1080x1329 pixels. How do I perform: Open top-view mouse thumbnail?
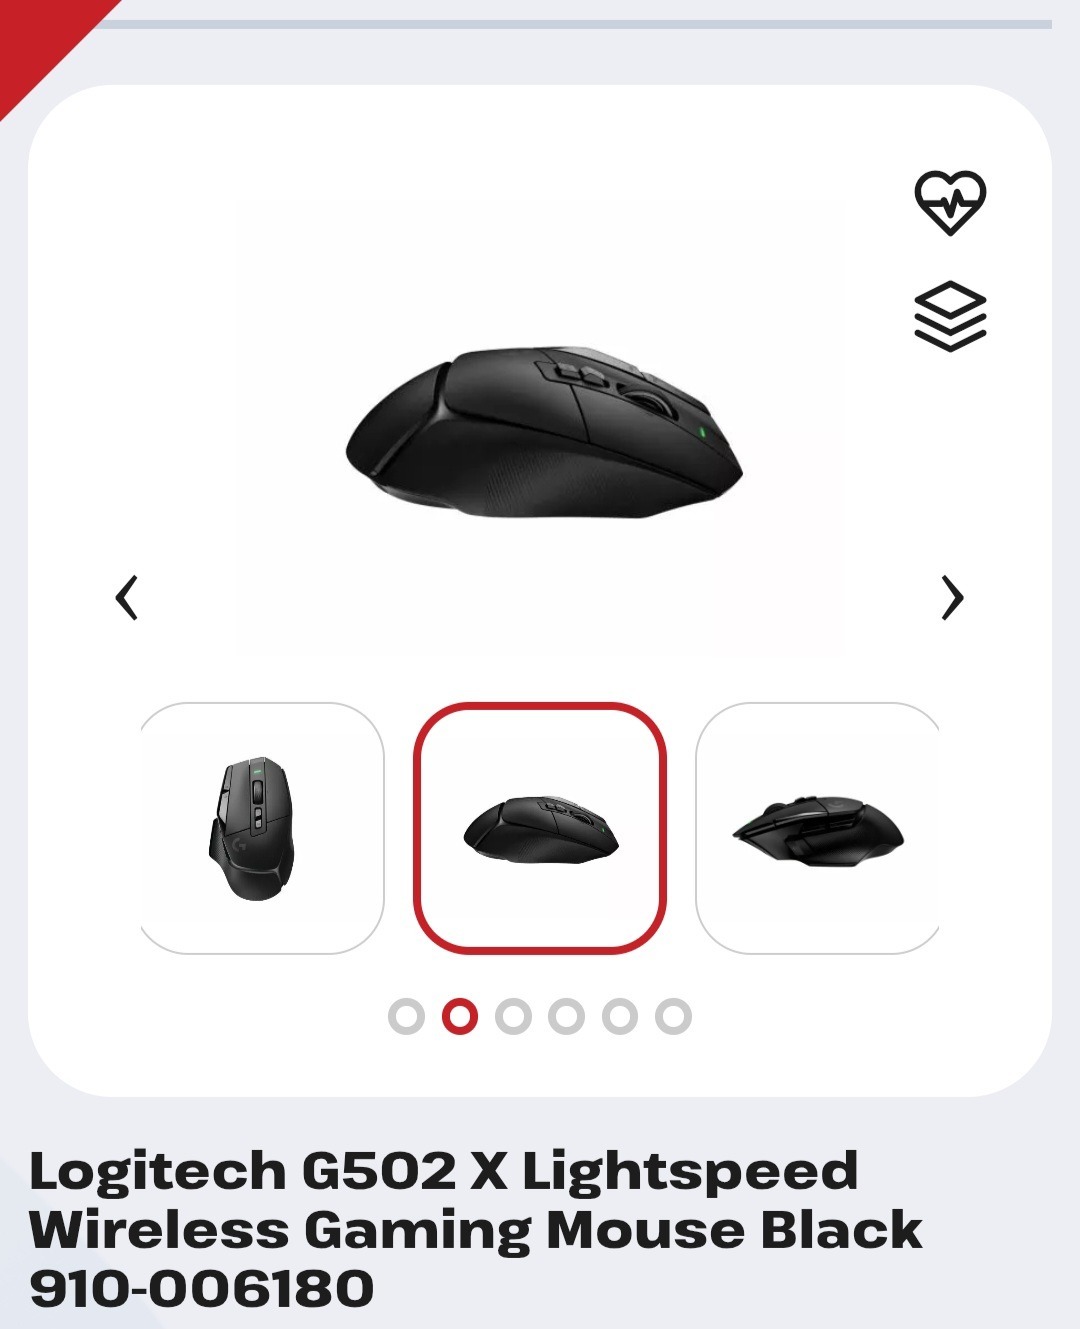pyautogui.click(x=262, y=828)
